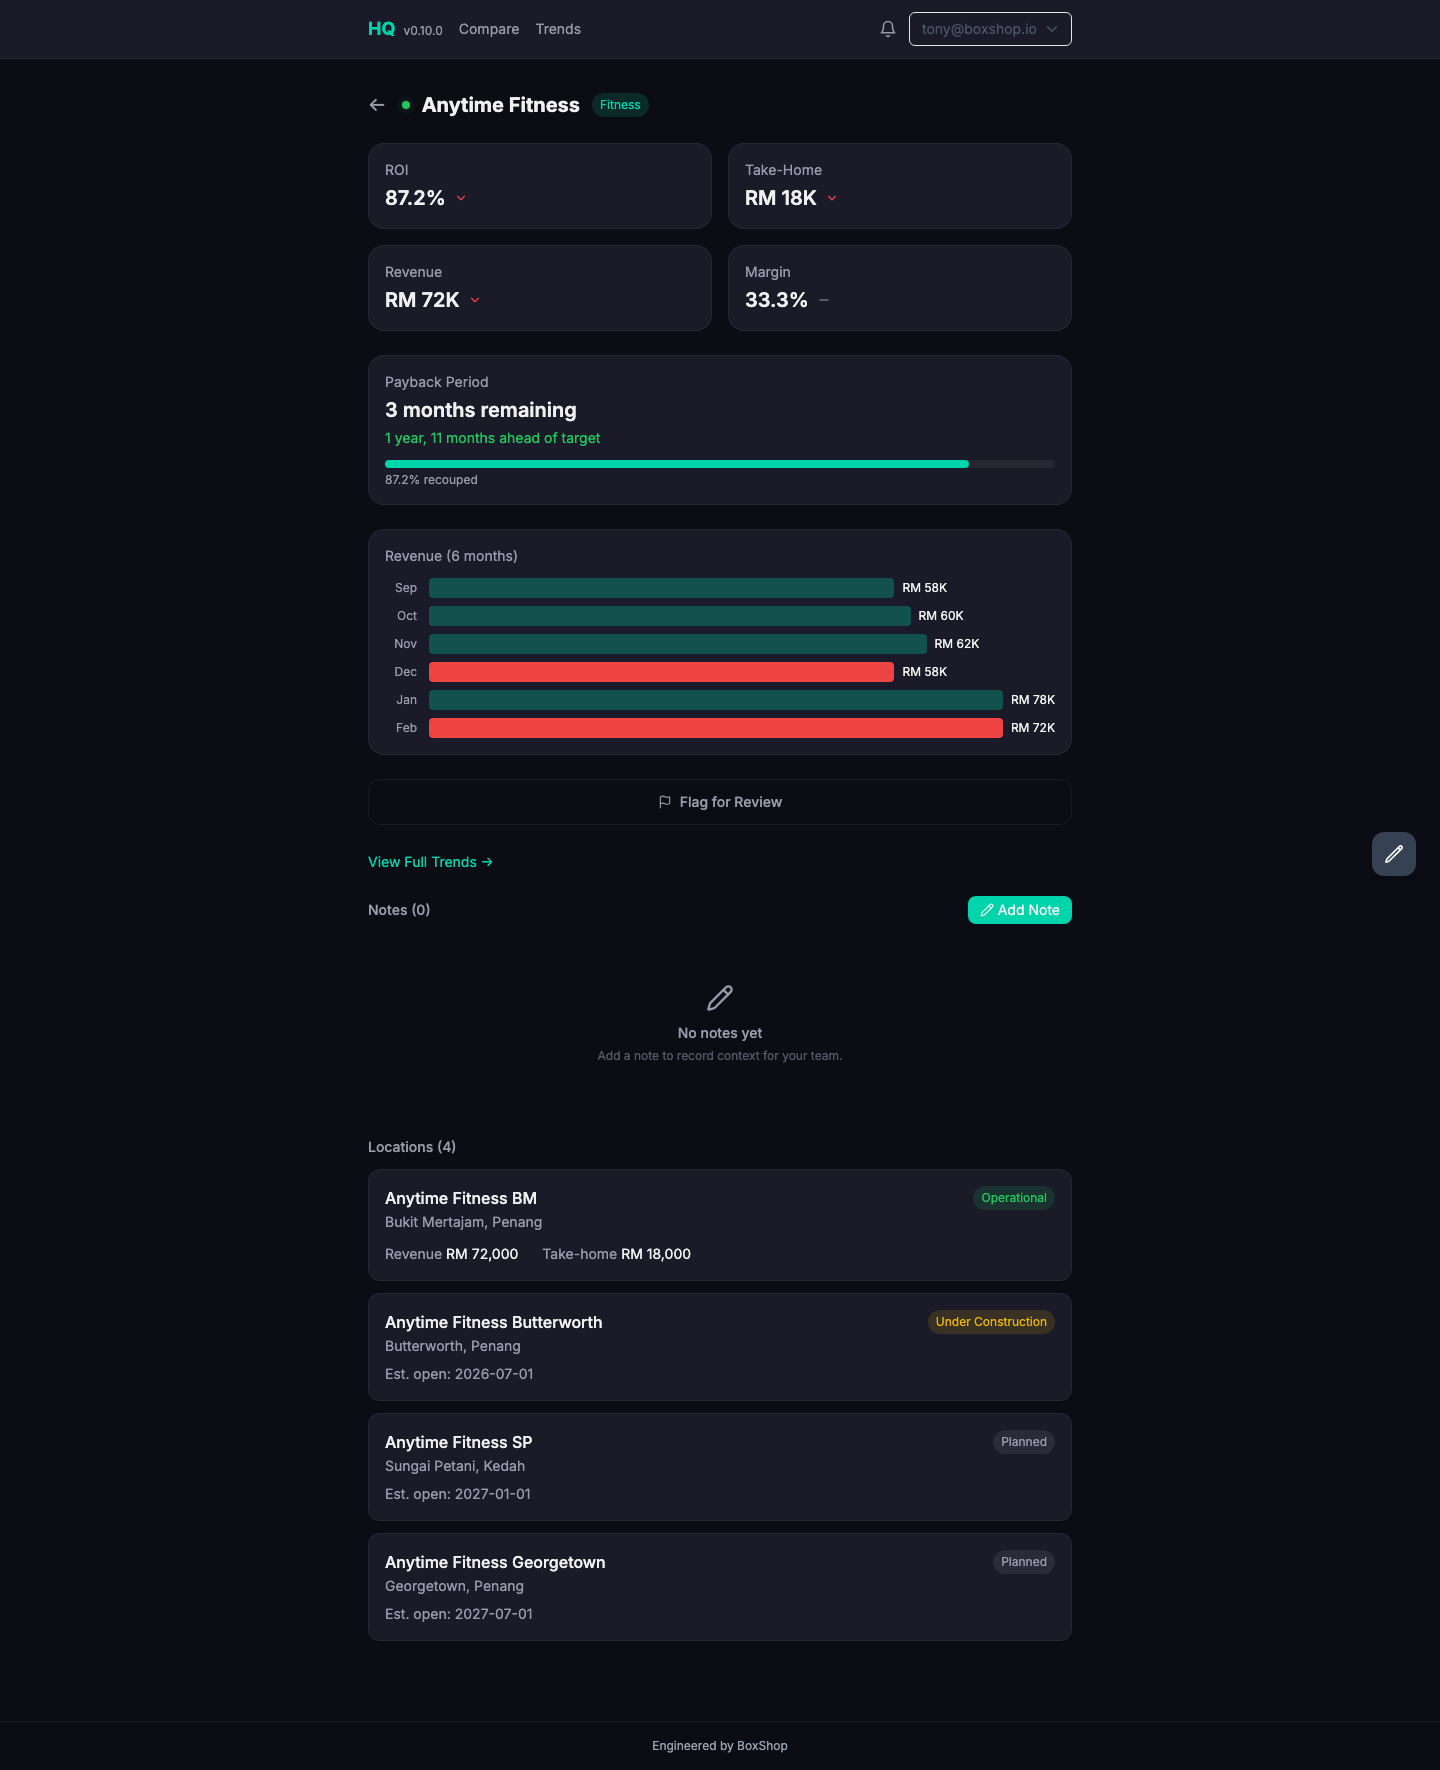Click the red down-trend arrow beside ROI
This screenshot has width=1440, height=1770.
coord(461,198)
